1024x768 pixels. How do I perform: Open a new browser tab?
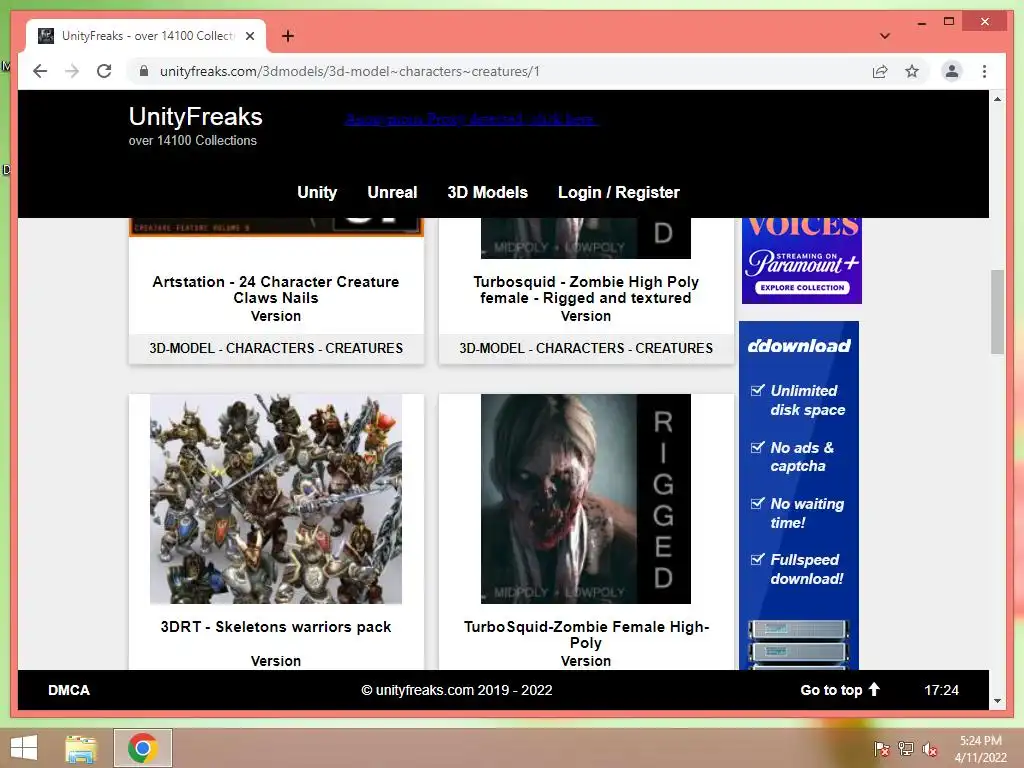[288, 36]
